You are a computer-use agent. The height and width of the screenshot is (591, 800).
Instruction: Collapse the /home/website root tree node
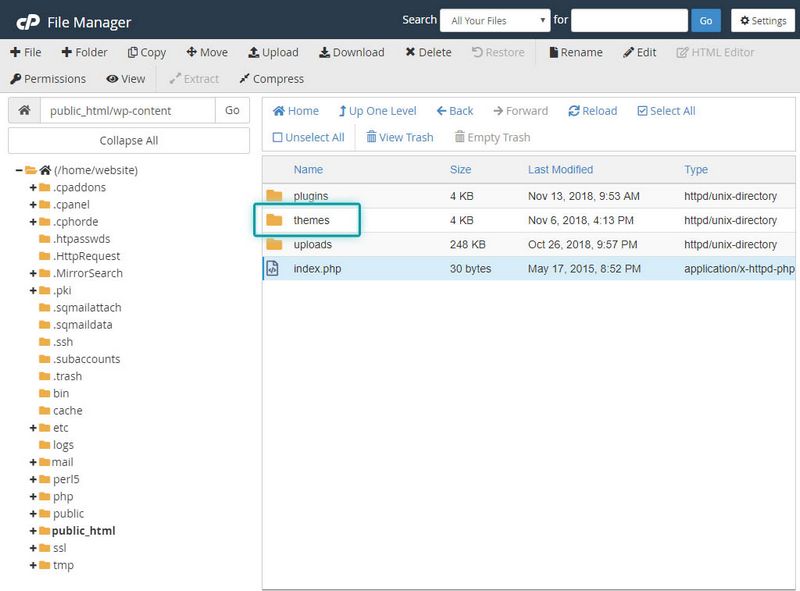(19, 170)
